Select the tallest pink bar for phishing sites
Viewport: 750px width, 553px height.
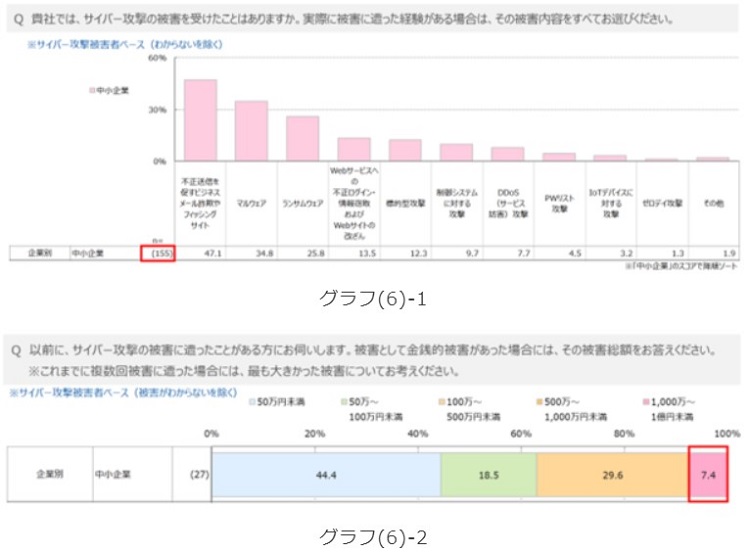click(200, 120)
